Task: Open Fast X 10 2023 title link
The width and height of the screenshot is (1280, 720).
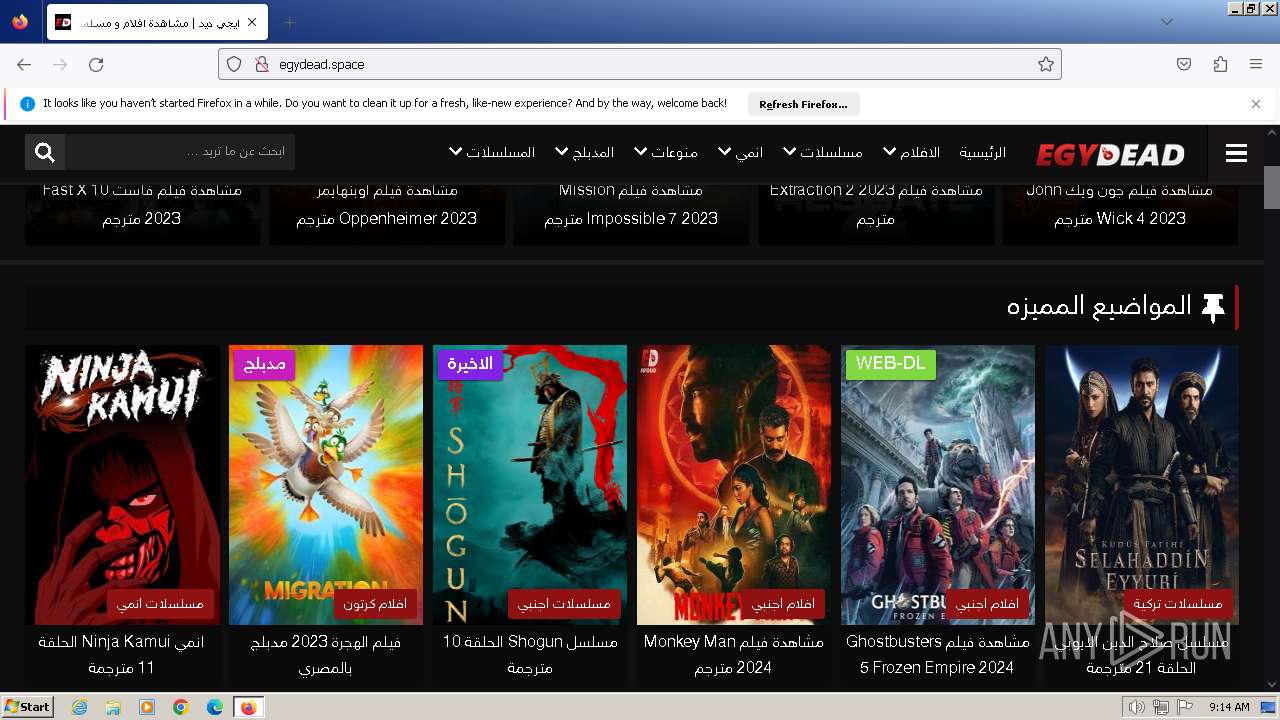Action: [x=142, y=204]
